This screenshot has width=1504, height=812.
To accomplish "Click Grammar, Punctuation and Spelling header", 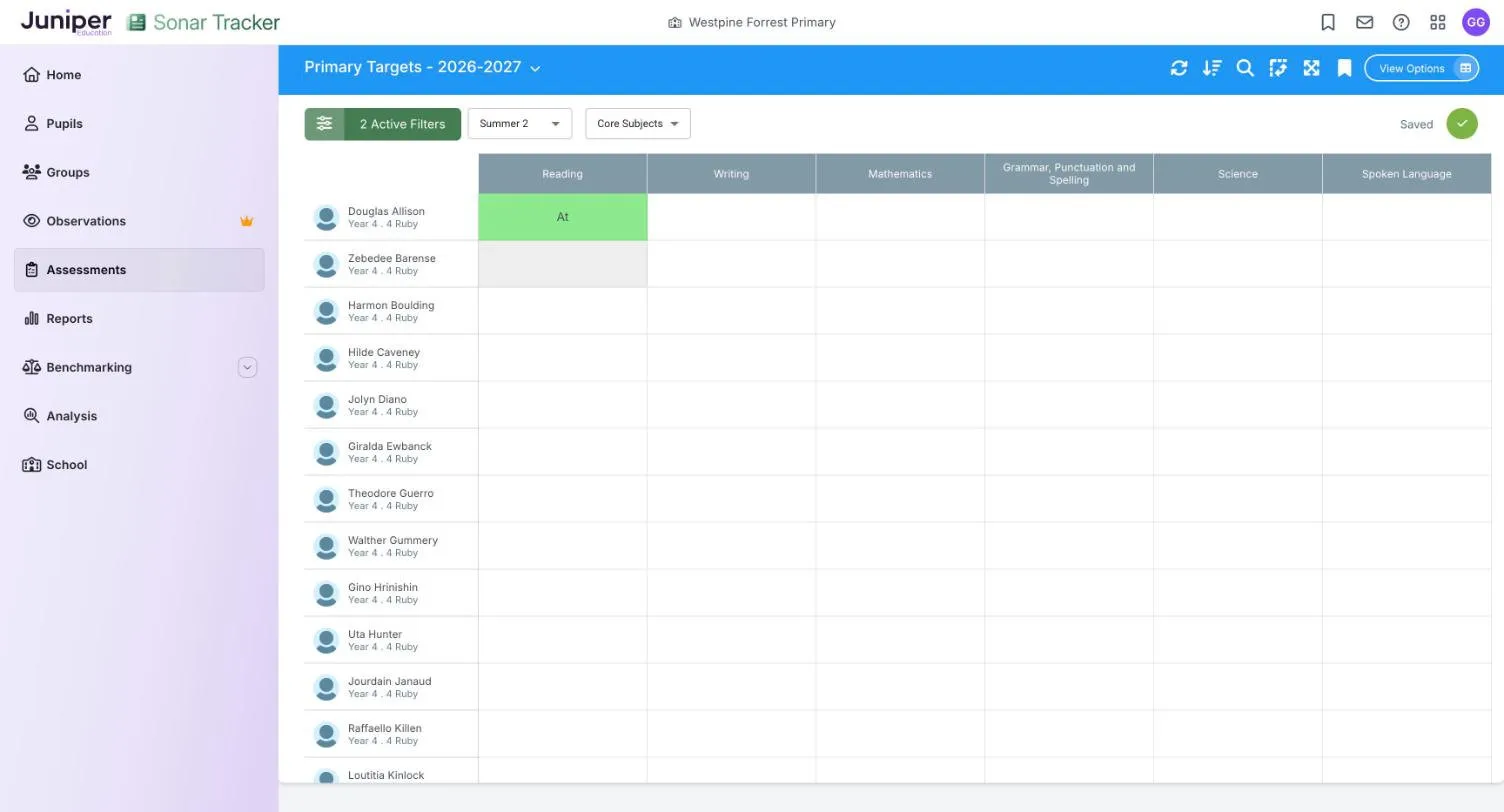I will (1069, 174).
